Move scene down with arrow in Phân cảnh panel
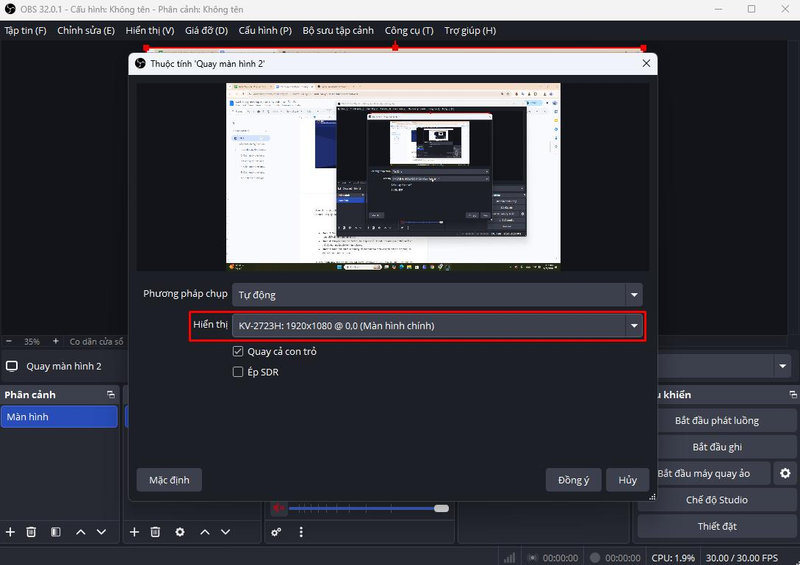The height and width of the screenshot is (565, 800). click(102, 532)
